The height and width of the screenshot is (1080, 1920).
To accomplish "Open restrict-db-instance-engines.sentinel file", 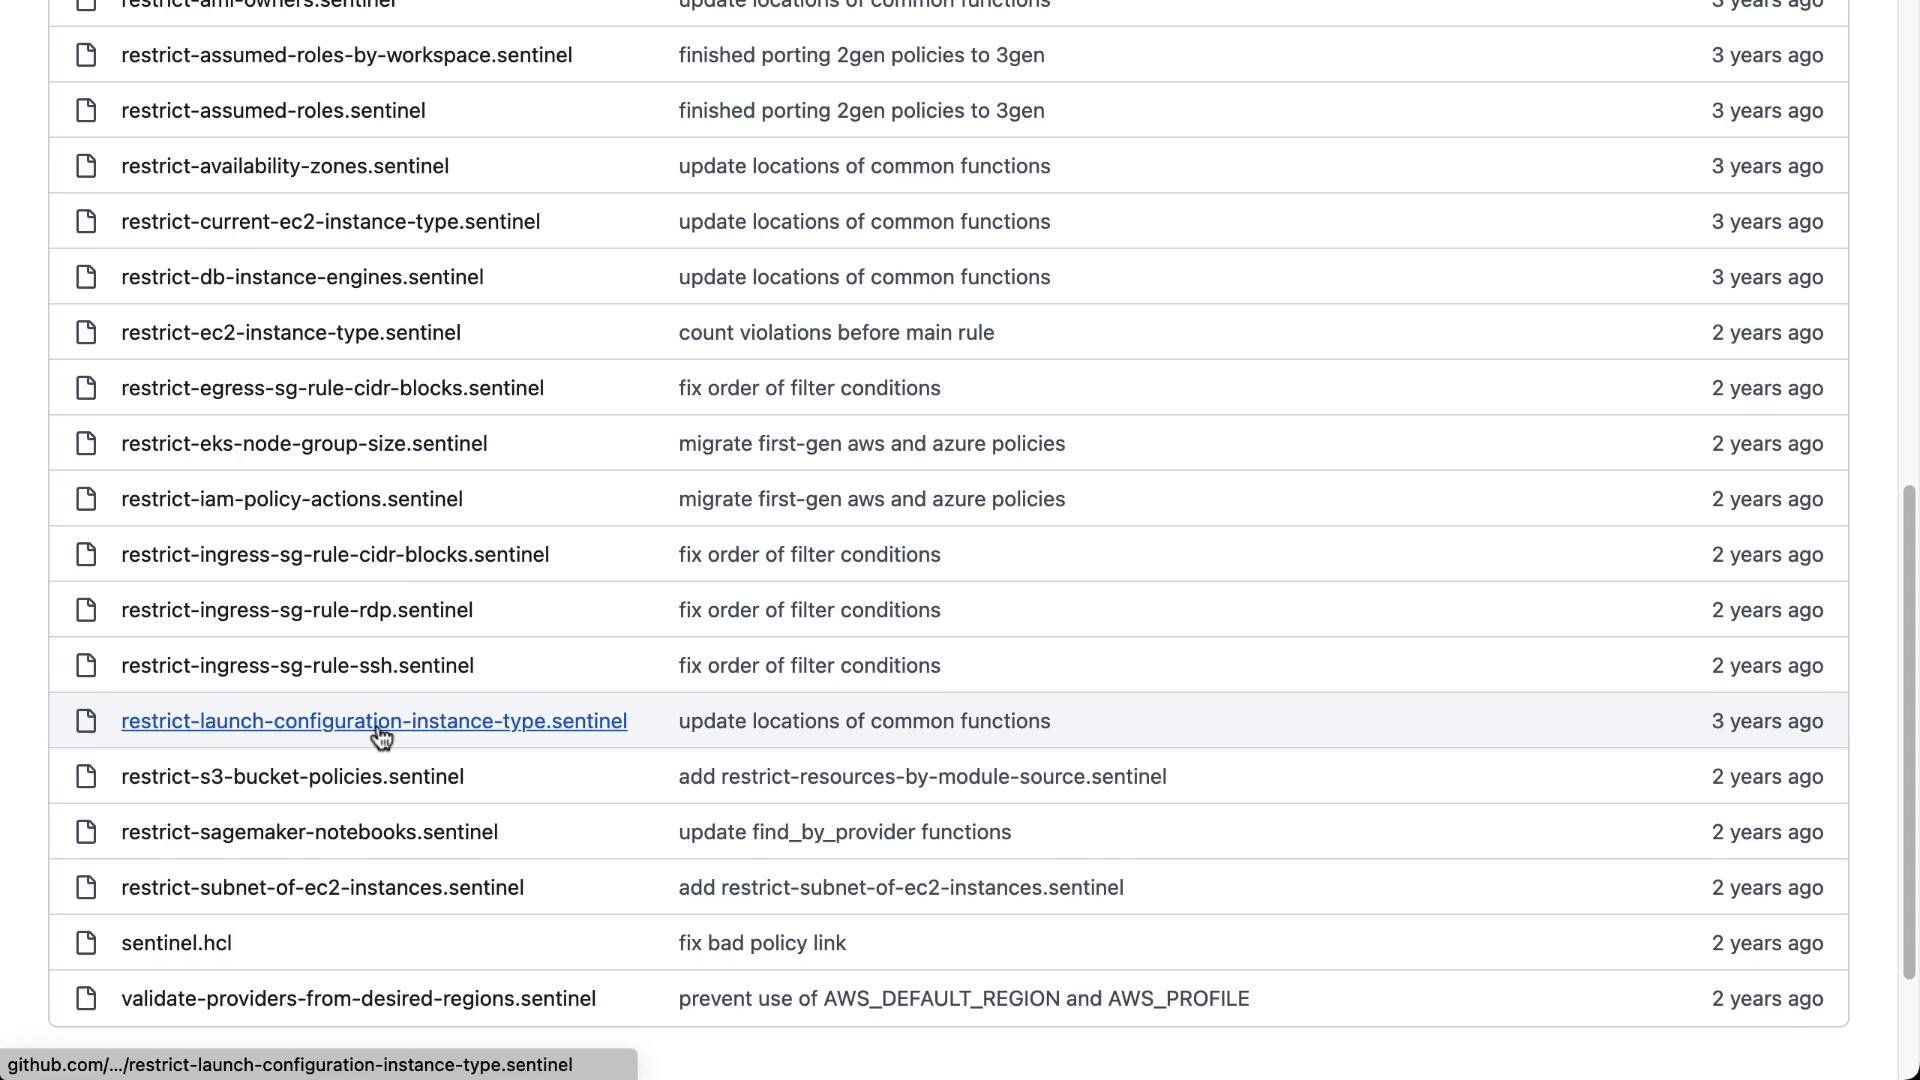I will [x=302, y=277].
